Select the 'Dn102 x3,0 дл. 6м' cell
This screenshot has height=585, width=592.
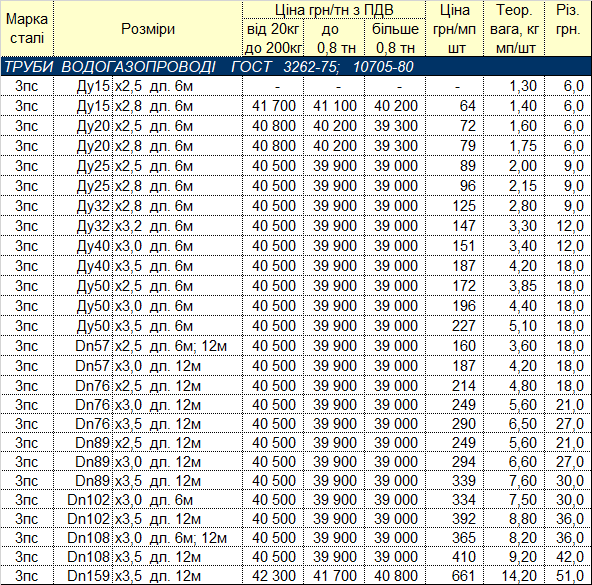(x=148, y=500)
